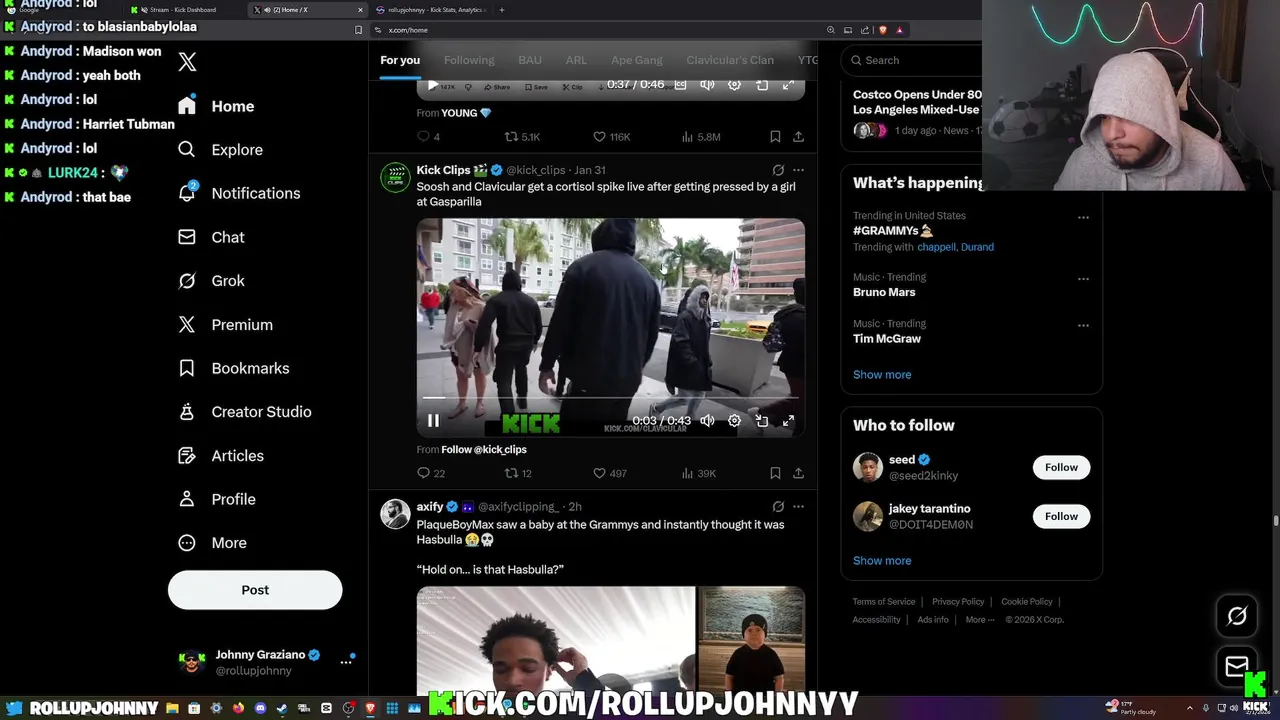The height and width of the screenshot is (720, 1280).
Task: Open Creator Studio
Action: [244, 412]
